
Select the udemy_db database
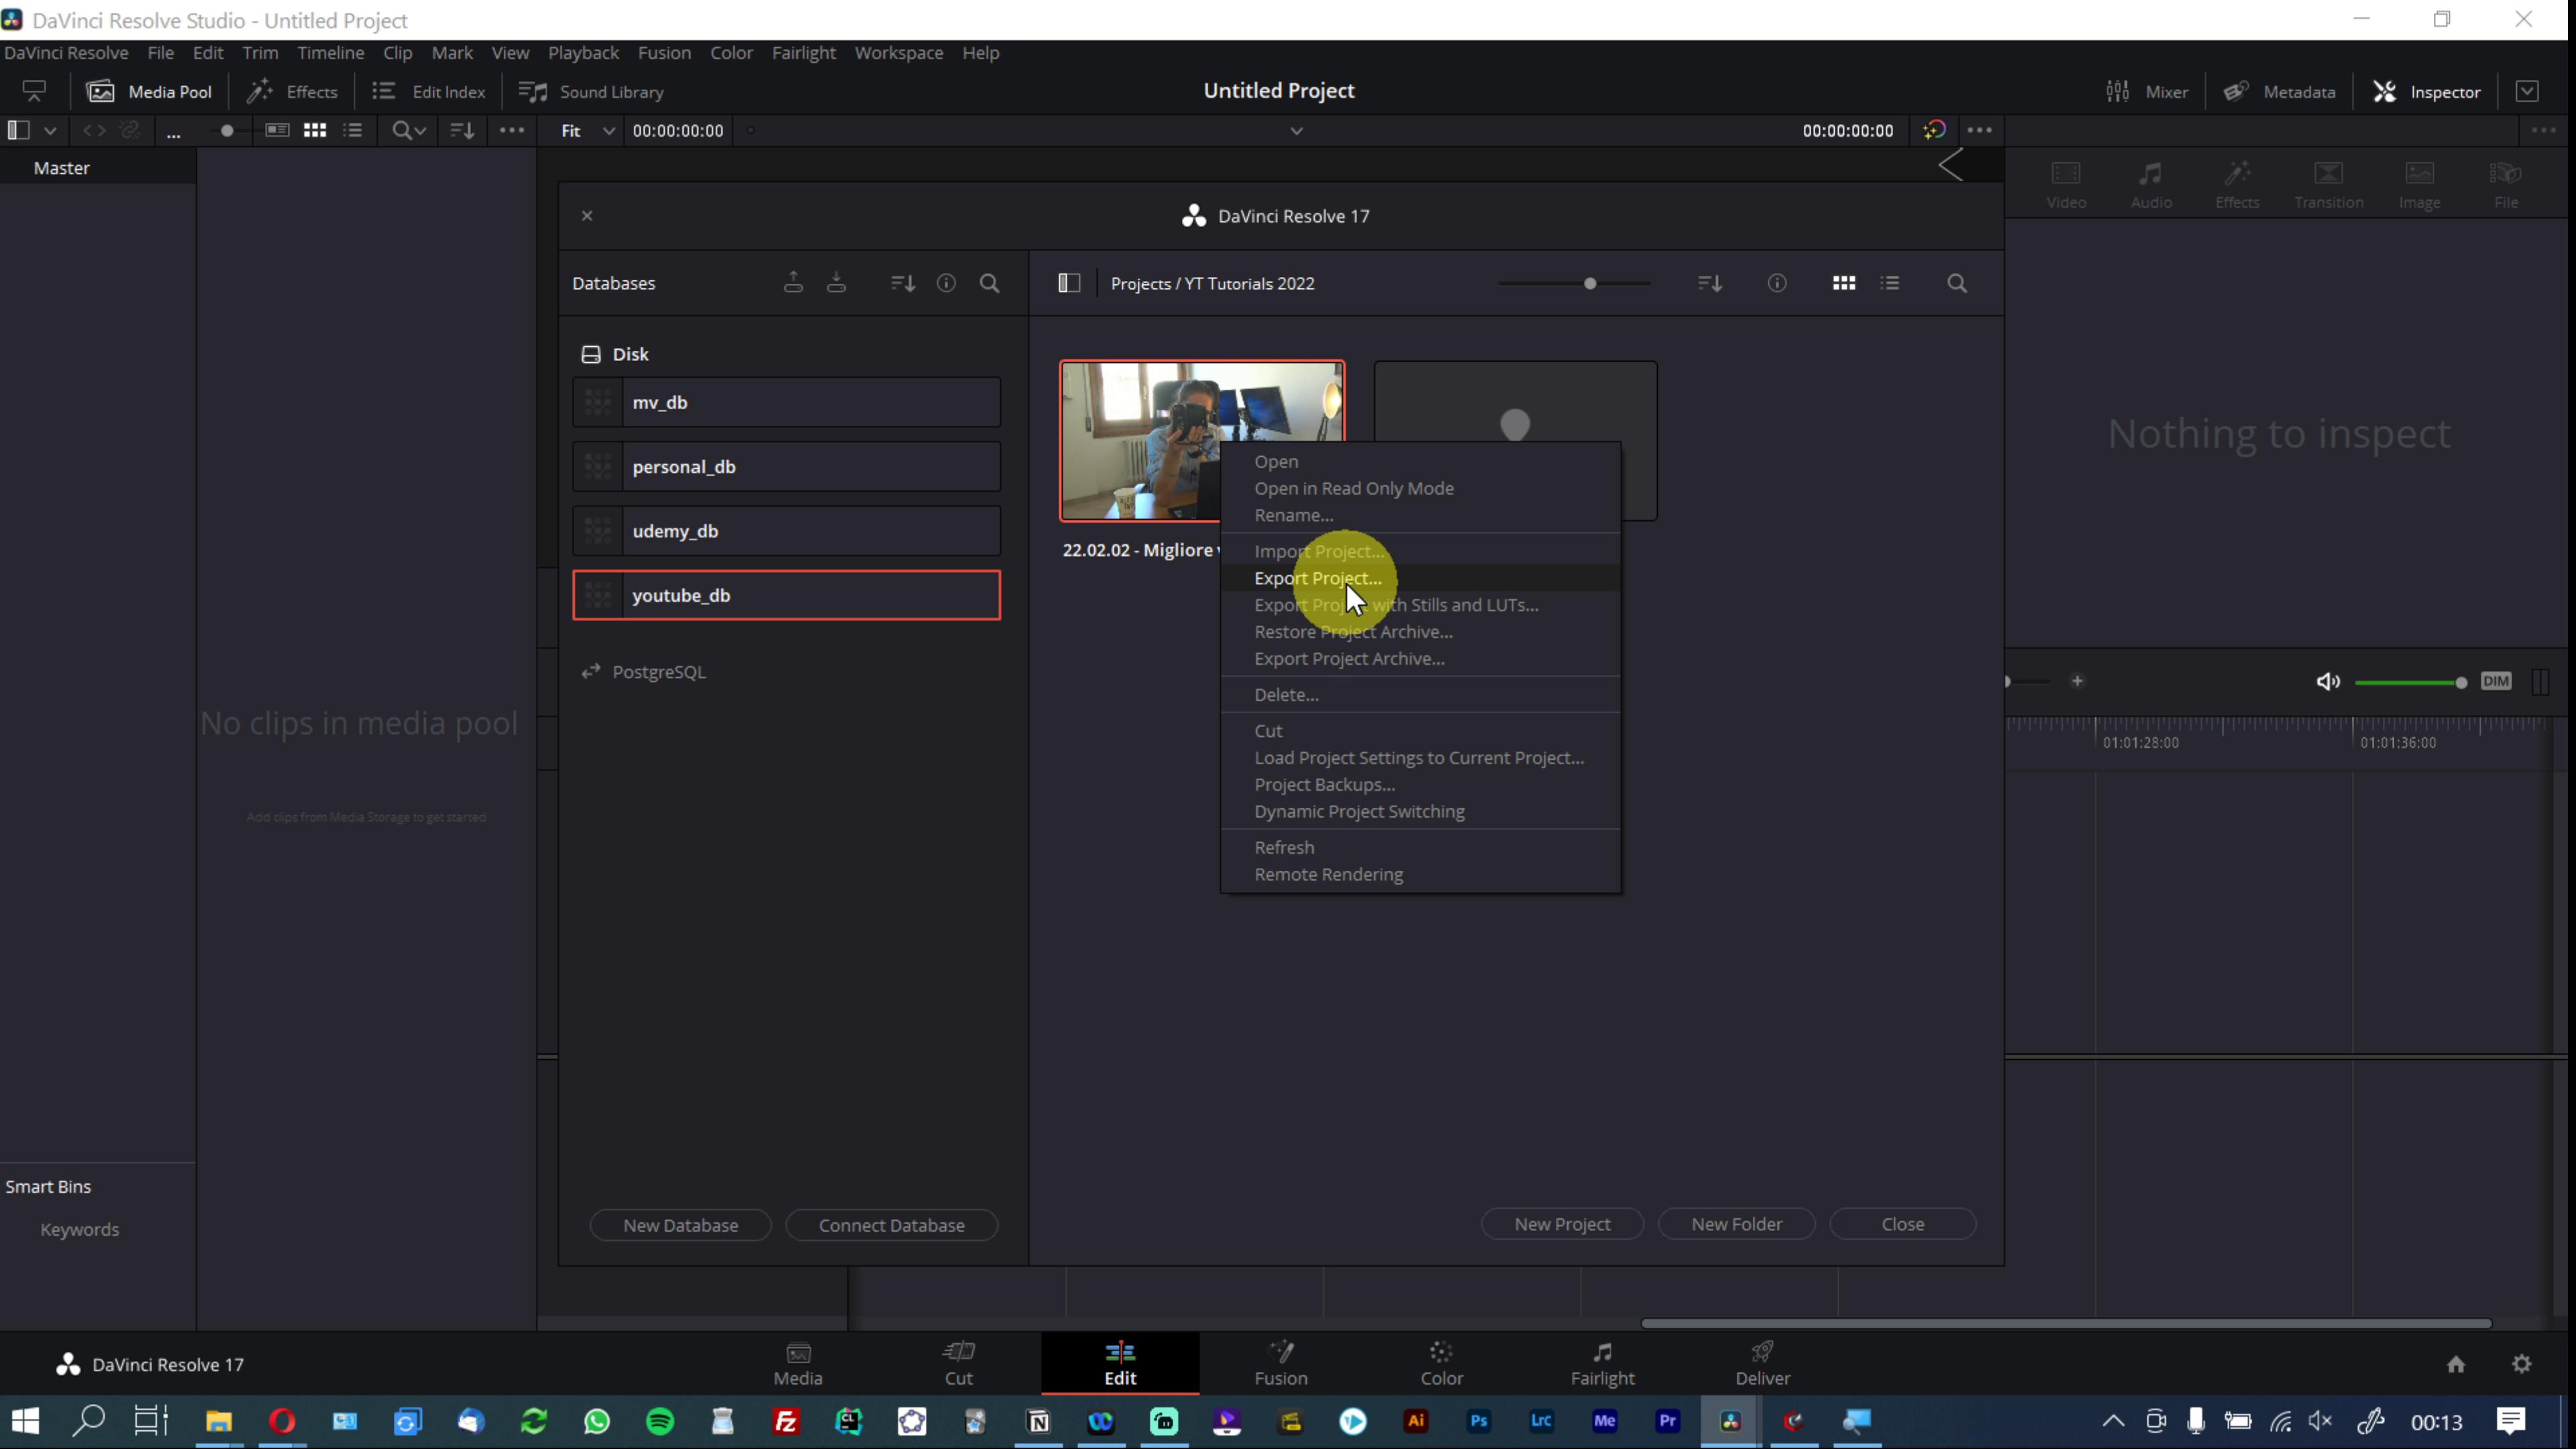tap(786, 531)
